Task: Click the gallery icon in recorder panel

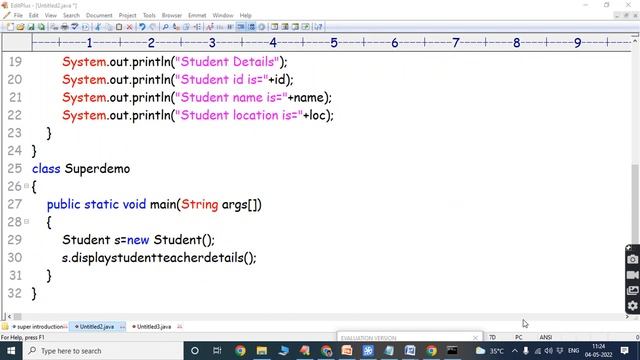Action: (x=632, y=291)
